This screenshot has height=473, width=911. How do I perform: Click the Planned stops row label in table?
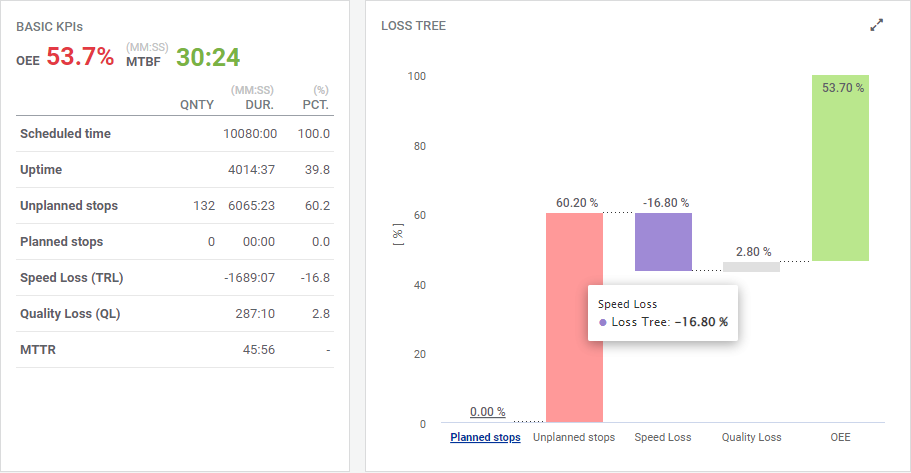[x=61, y=242]
